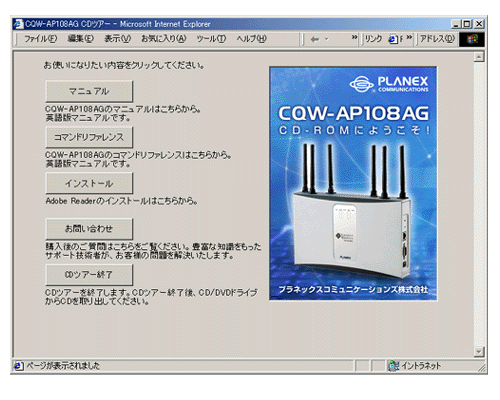Click the Windows flag throbber icon
The width and height of the screenshot is (500, 400).
(x=472, y=39)
